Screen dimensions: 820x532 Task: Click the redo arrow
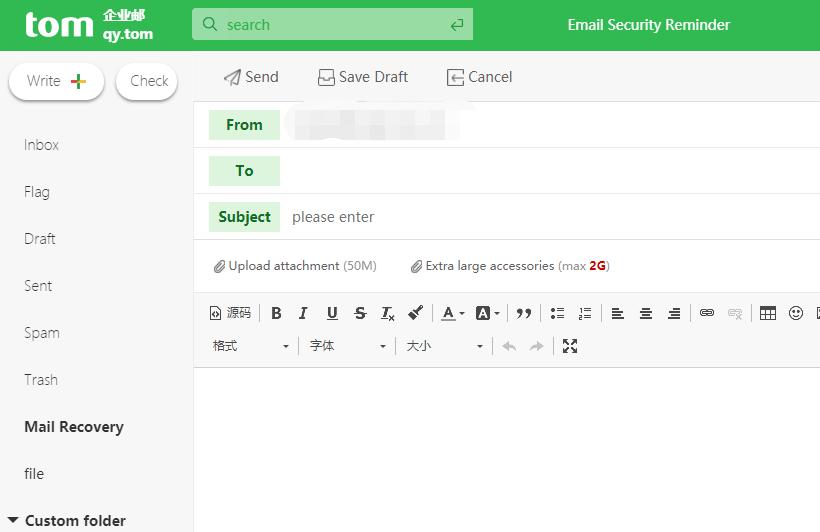pyautogui.click(x=537, y=346)
